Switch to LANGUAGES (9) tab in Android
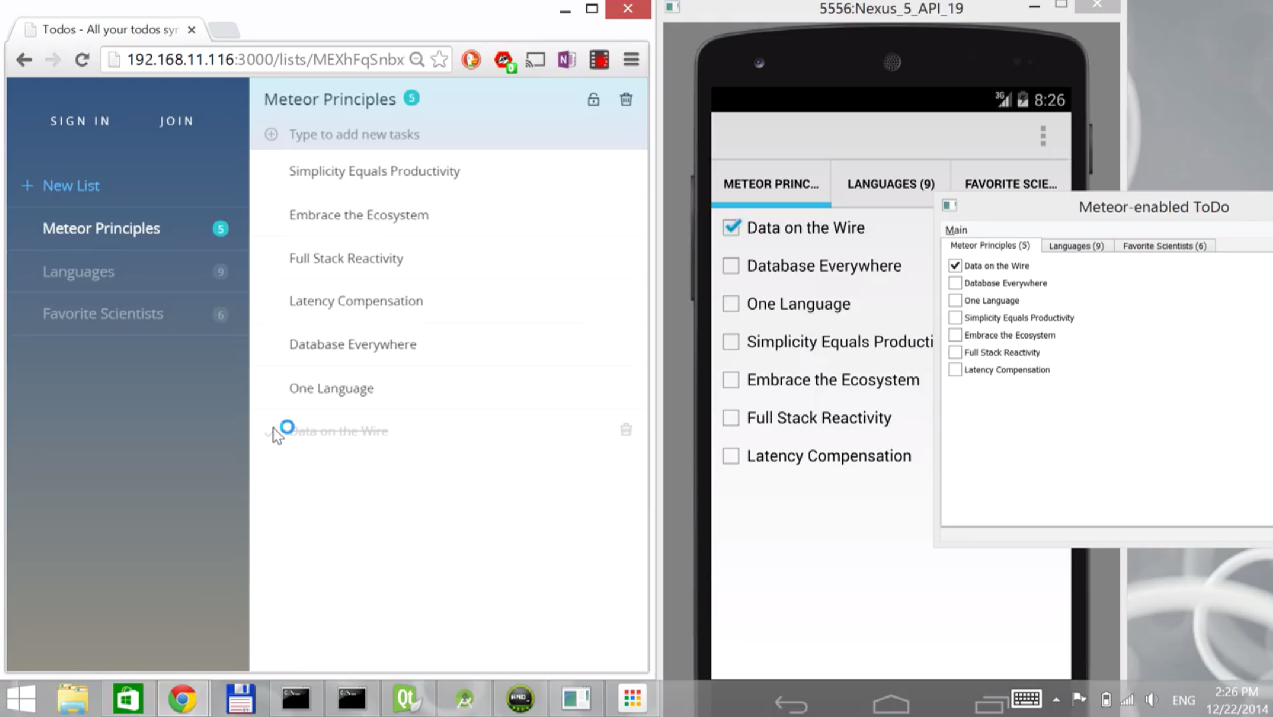The width and height of the screenshot is (1273, 717). tap(891, 184)
